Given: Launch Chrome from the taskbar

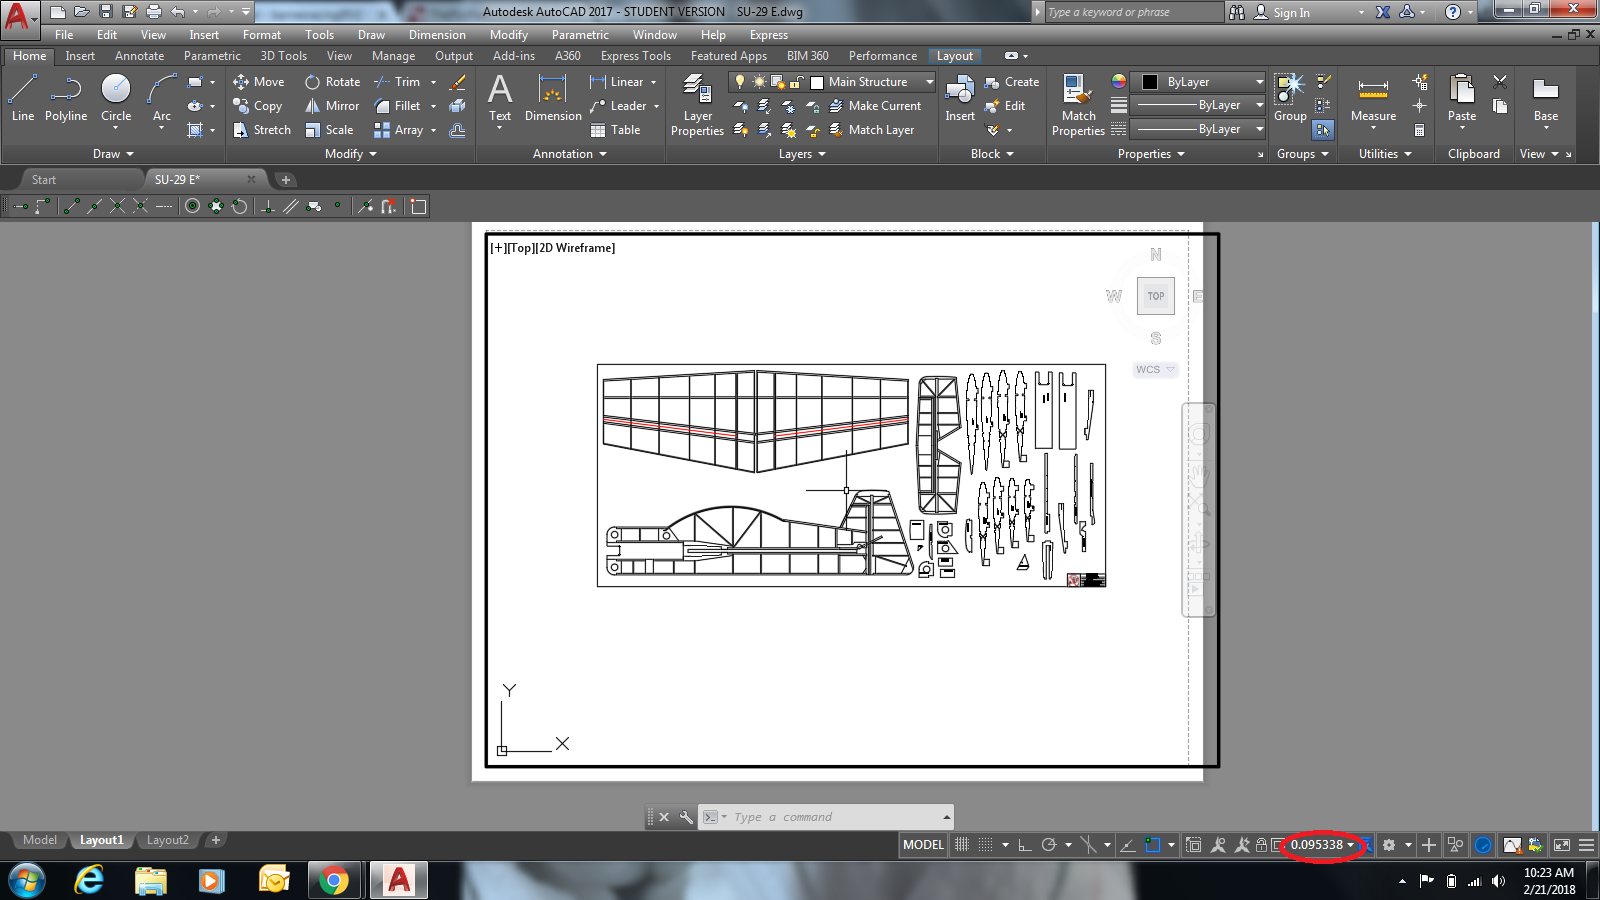Looking at the screenshot, I should (334, 881).
